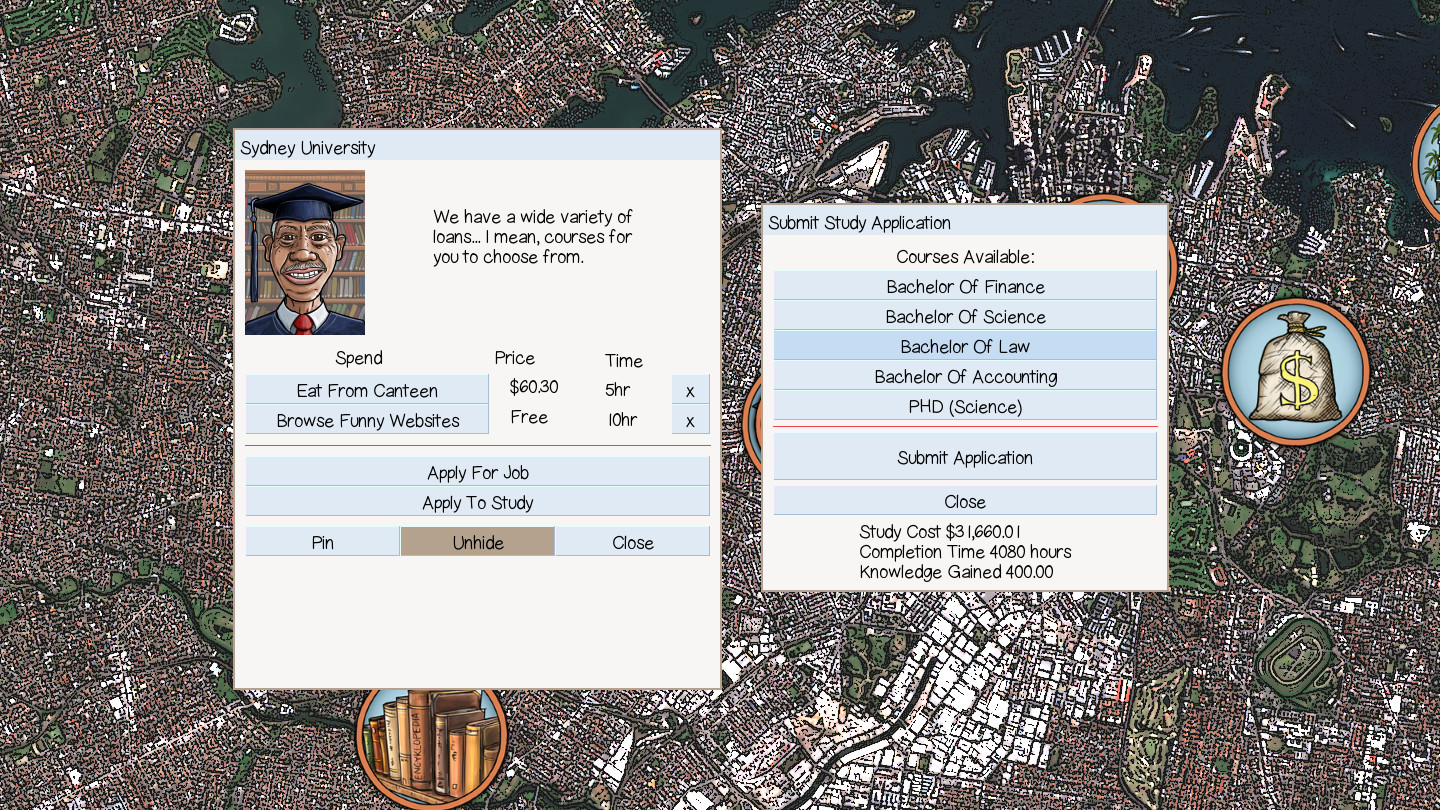Select Bachelor Of Science course

coord(964,316)
